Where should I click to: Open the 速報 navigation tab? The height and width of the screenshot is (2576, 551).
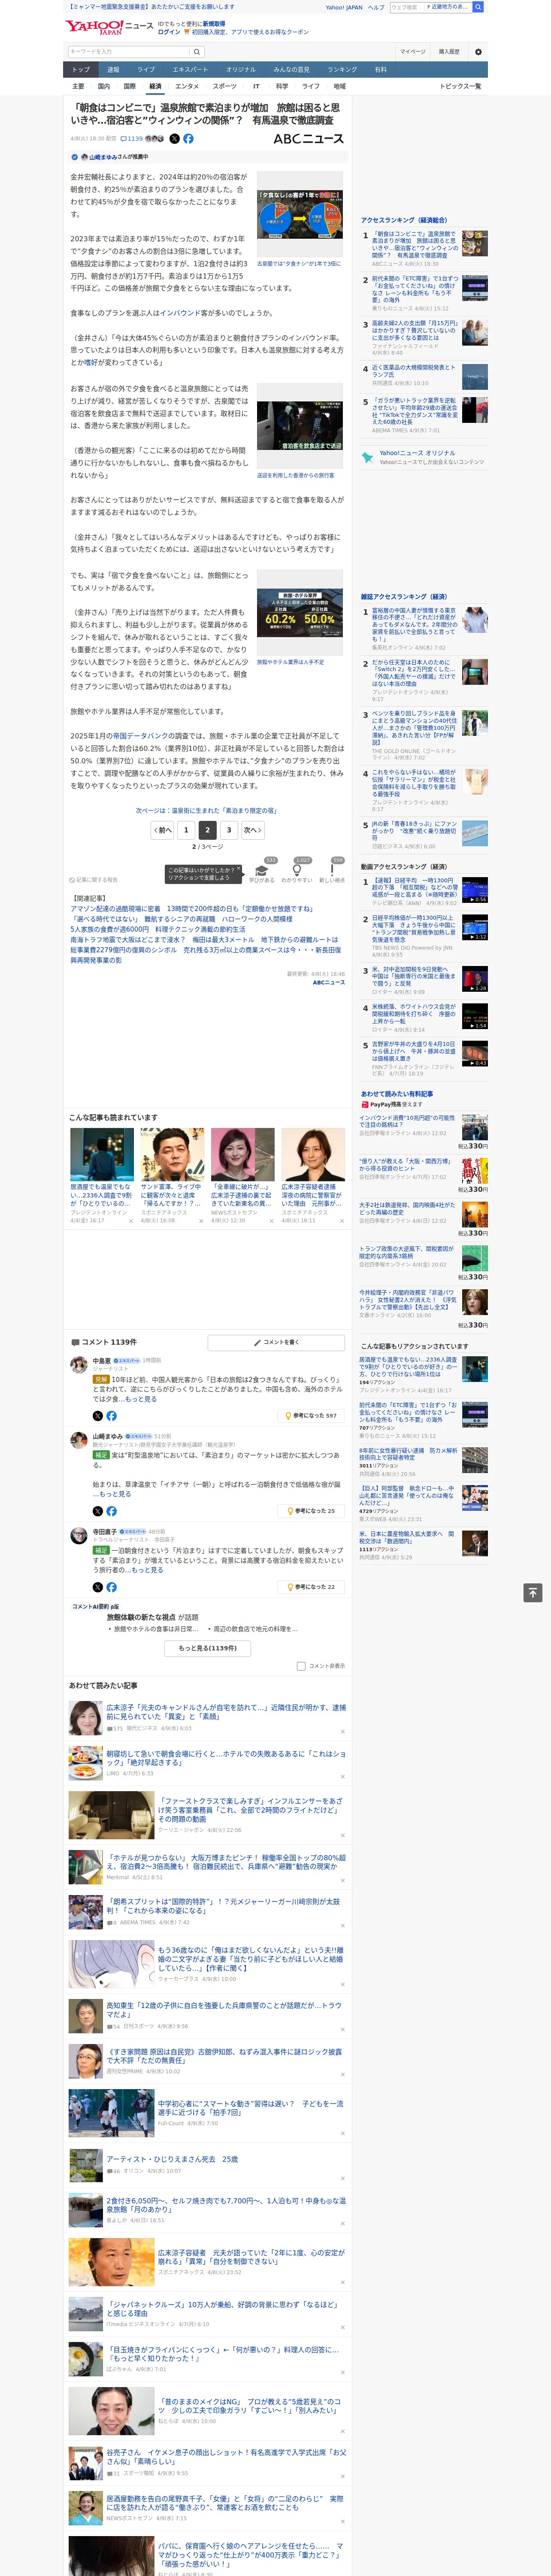113,70
